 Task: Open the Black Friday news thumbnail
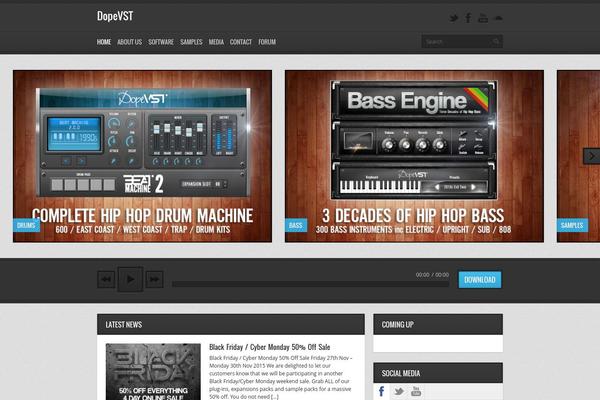153,372
